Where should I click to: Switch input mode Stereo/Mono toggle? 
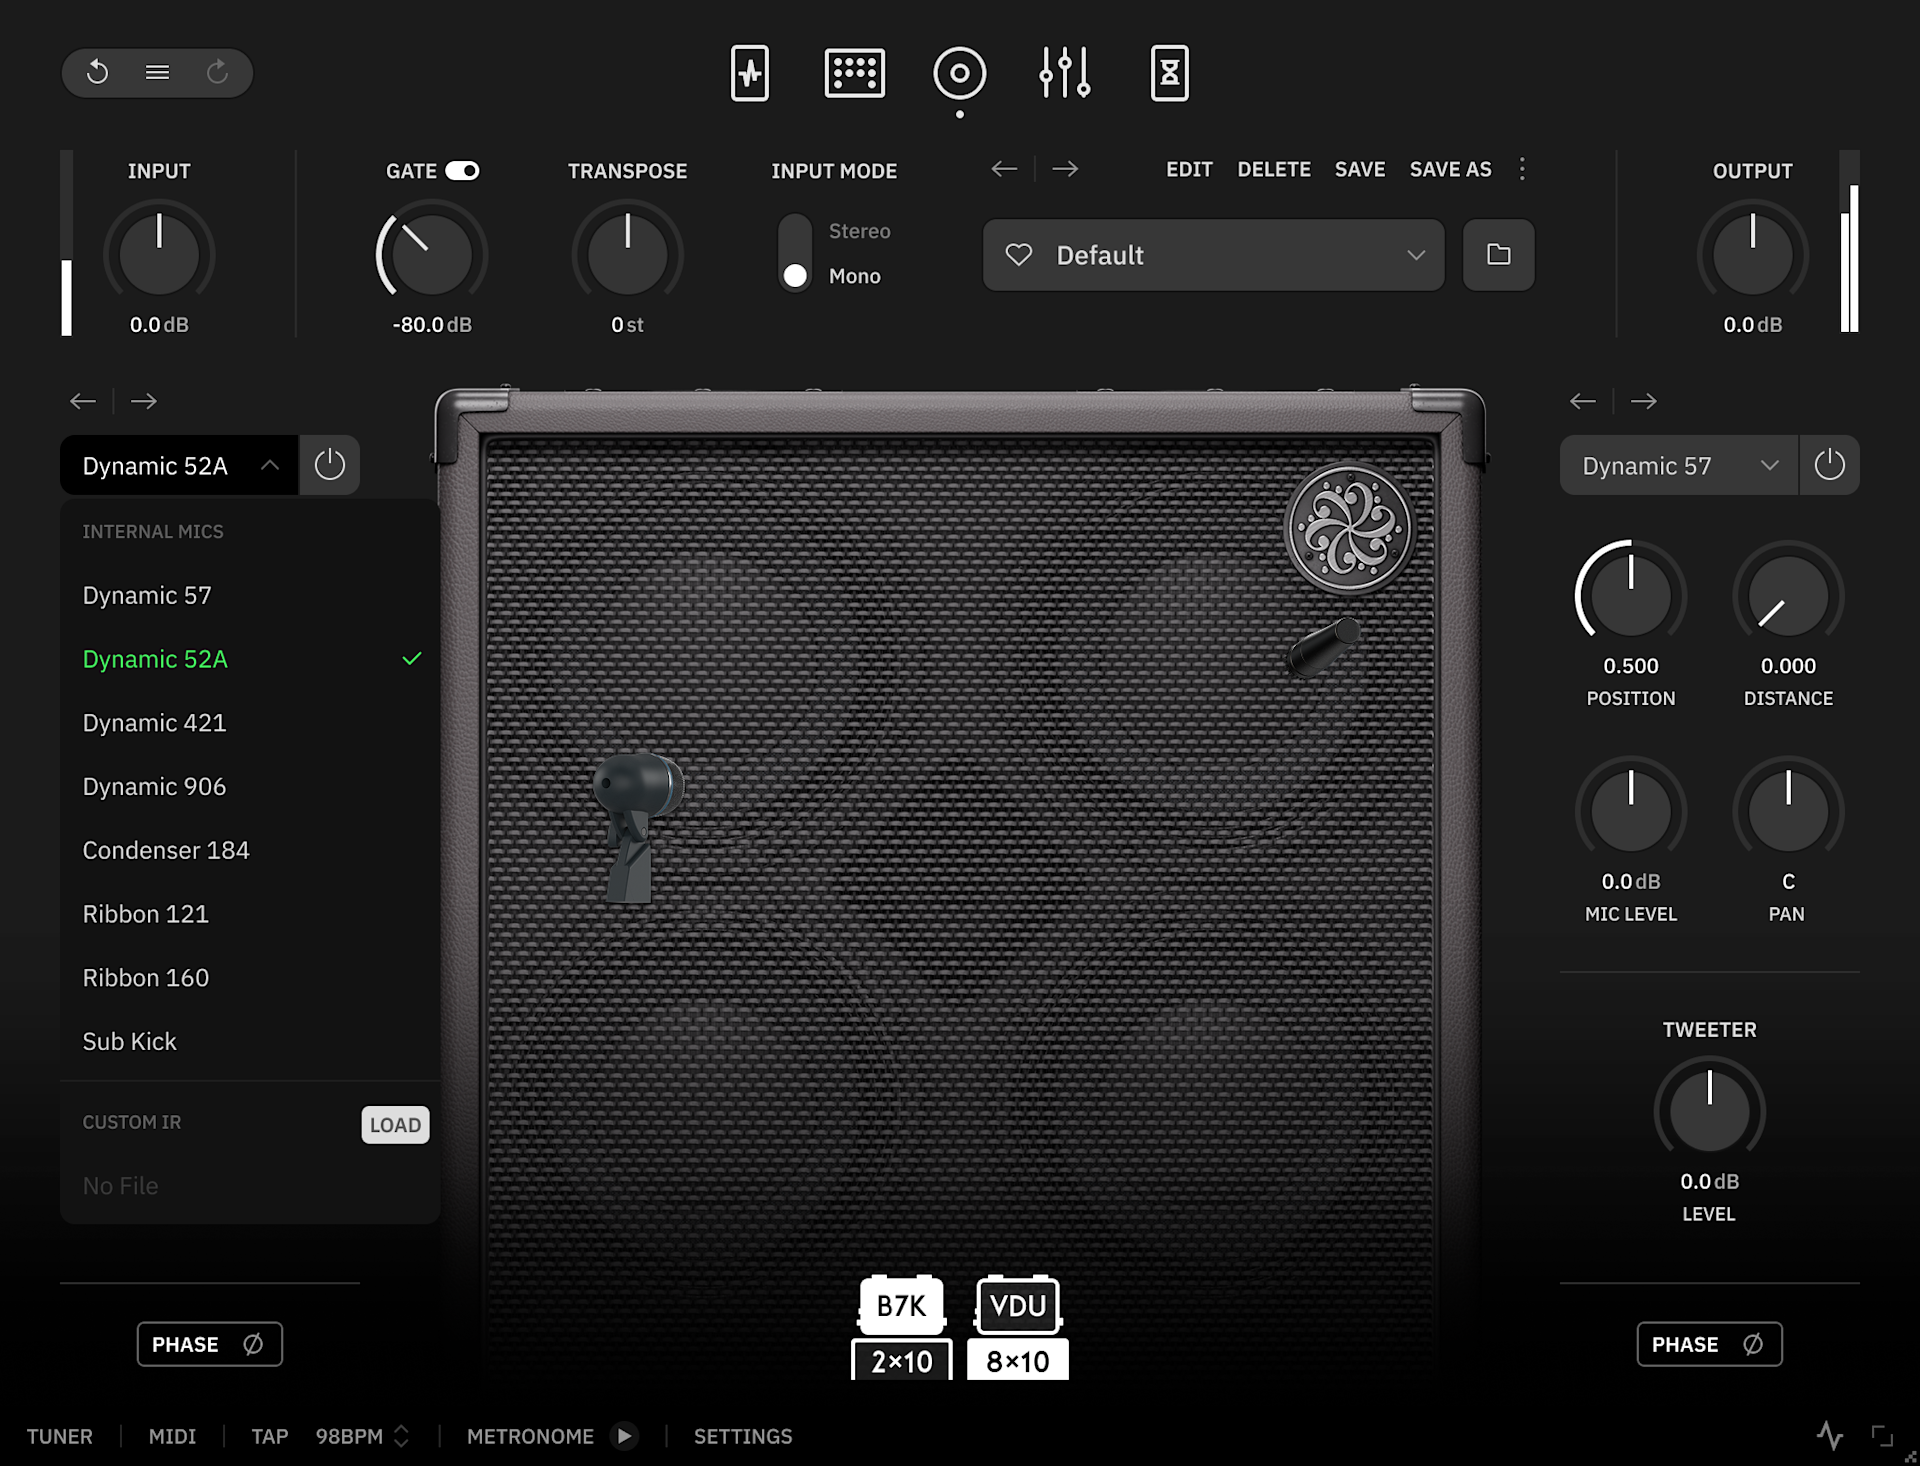click(795, 254)
